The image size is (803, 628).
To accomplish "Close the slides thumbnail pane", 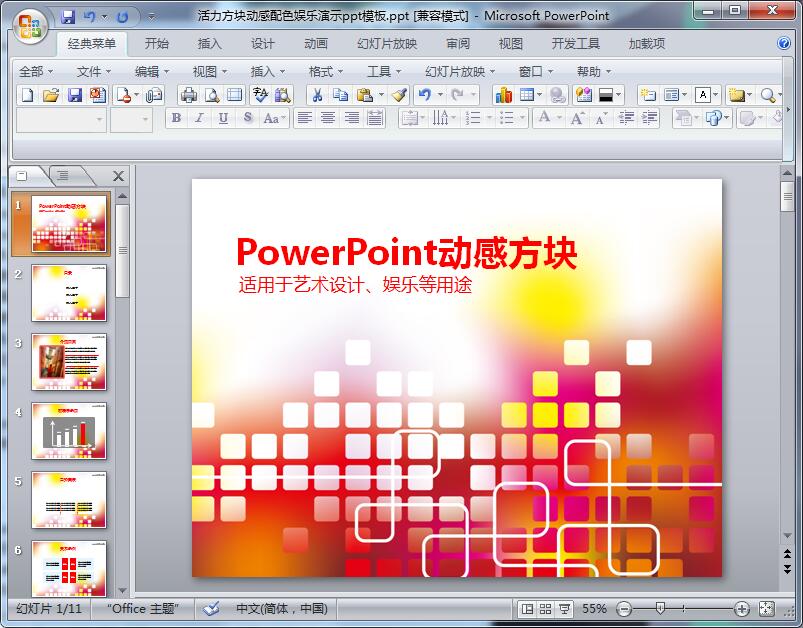I will tap(118, 176).
